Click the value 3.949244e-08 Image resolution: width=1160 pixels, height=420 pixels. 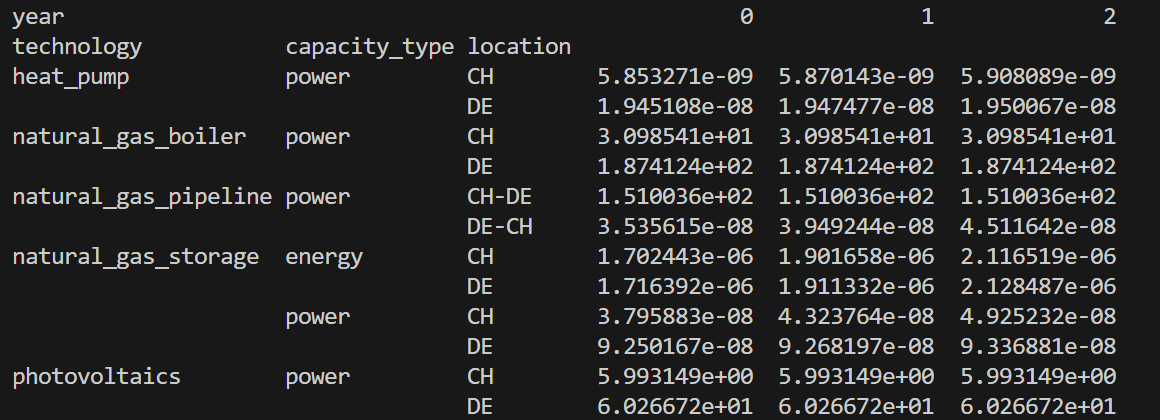point(856,226)
